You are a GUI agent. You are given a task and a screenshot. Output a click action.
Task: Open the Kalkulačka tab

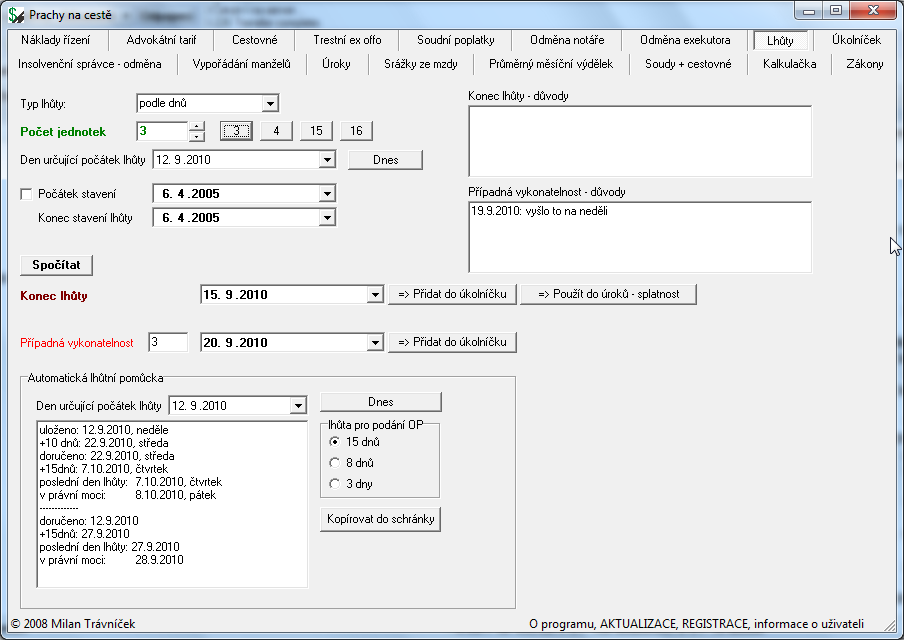(x=789, y=64)
